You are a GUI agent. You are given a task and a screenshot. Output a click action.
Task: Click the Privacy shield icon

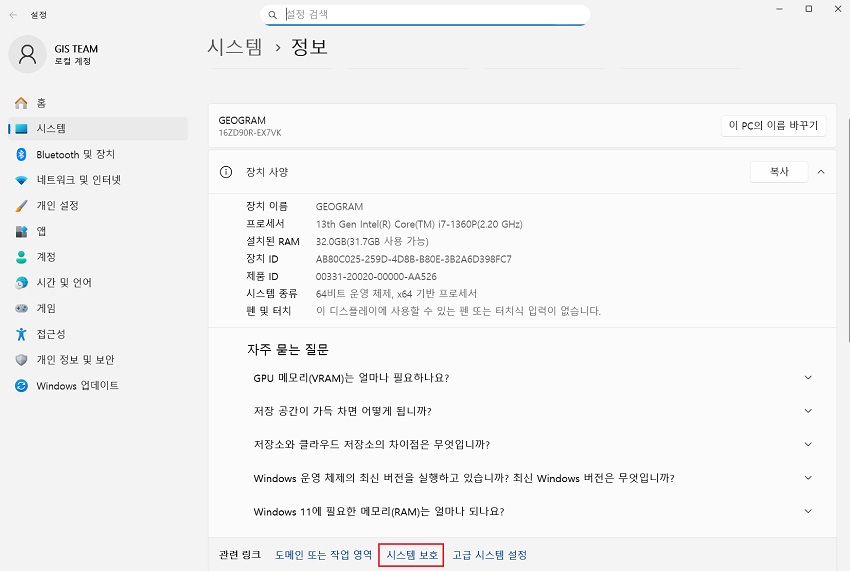pos(21,360)
